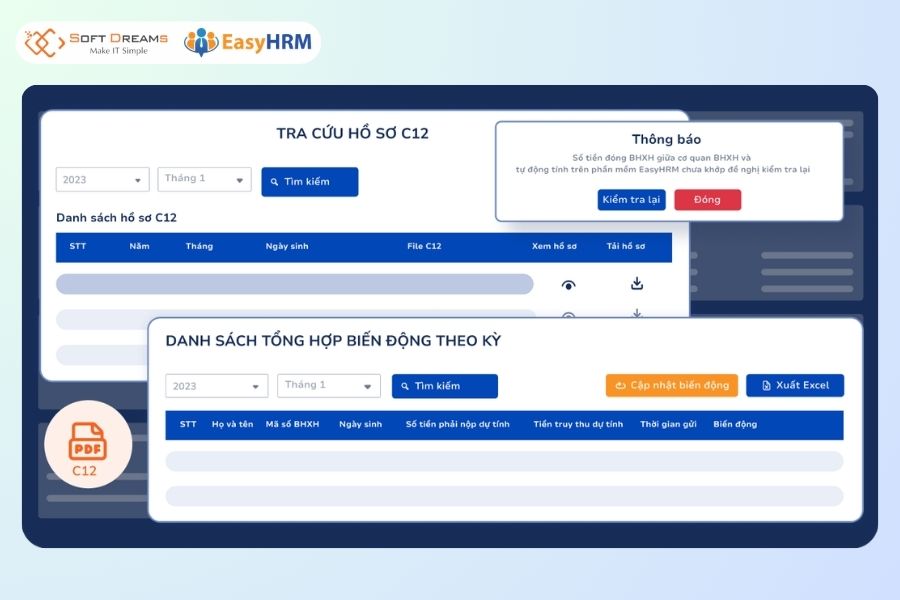
Task: Click the orange Cập nhật biến động button
Action: 672,385
